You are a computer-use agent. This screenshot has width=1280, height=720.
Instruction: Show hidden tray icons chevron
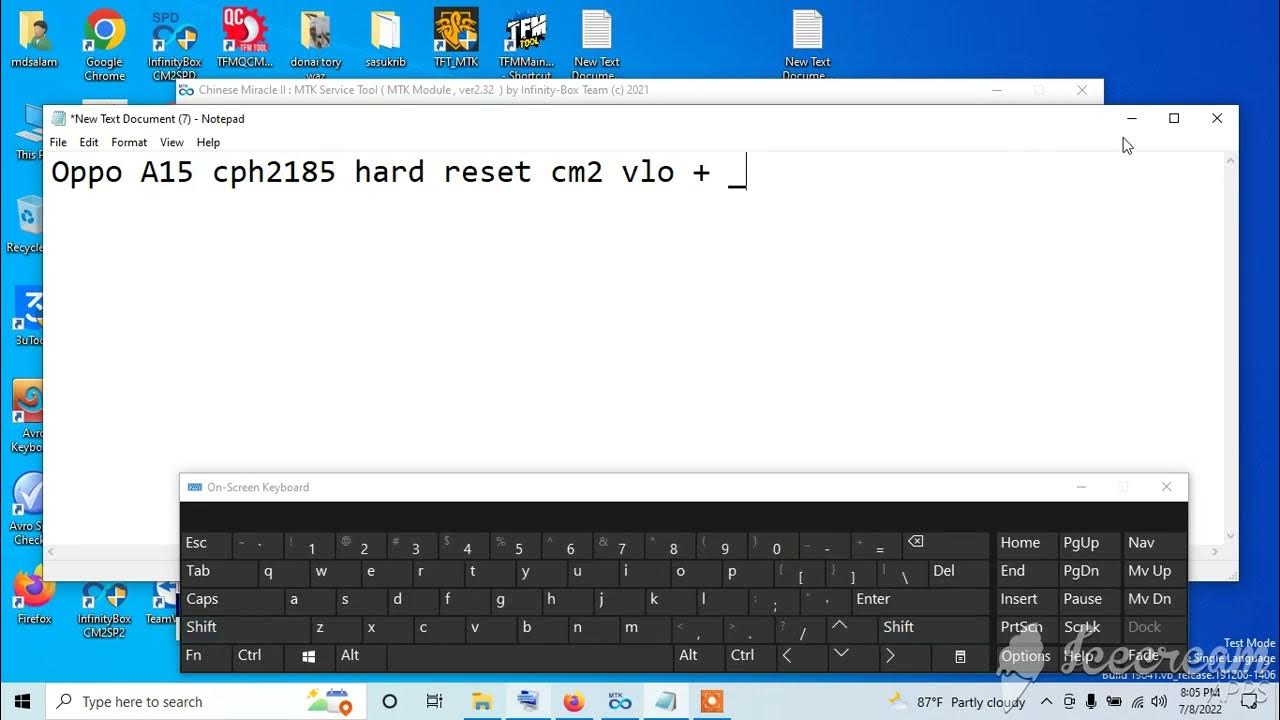[1047, 702]
